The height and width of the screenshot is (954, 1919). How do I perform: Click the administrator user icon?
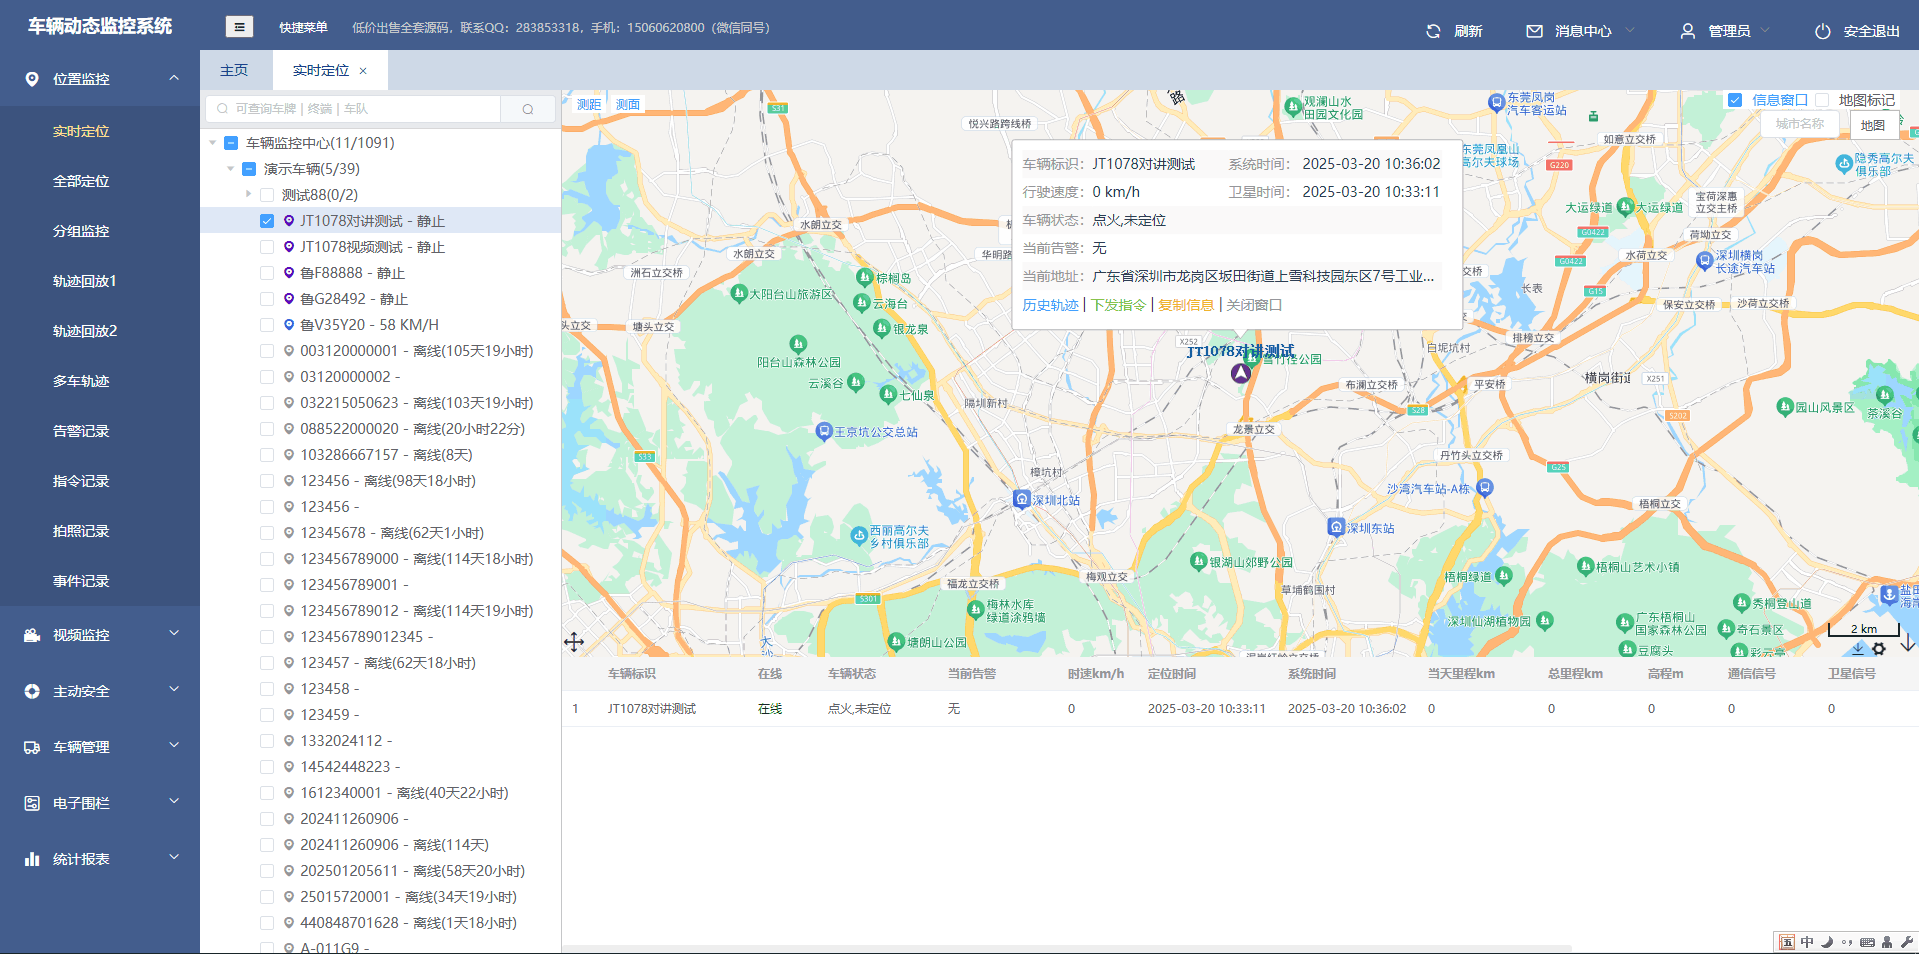(1688, 31)
